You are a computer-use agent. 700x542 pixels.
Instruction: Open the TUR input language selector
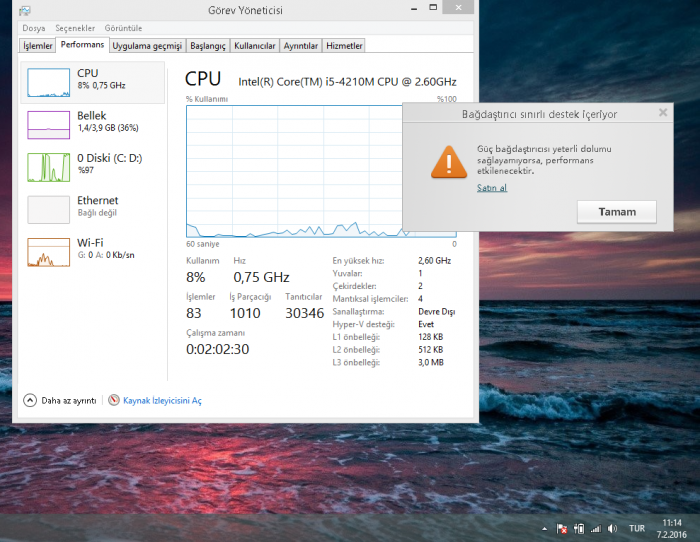(637, 528)
